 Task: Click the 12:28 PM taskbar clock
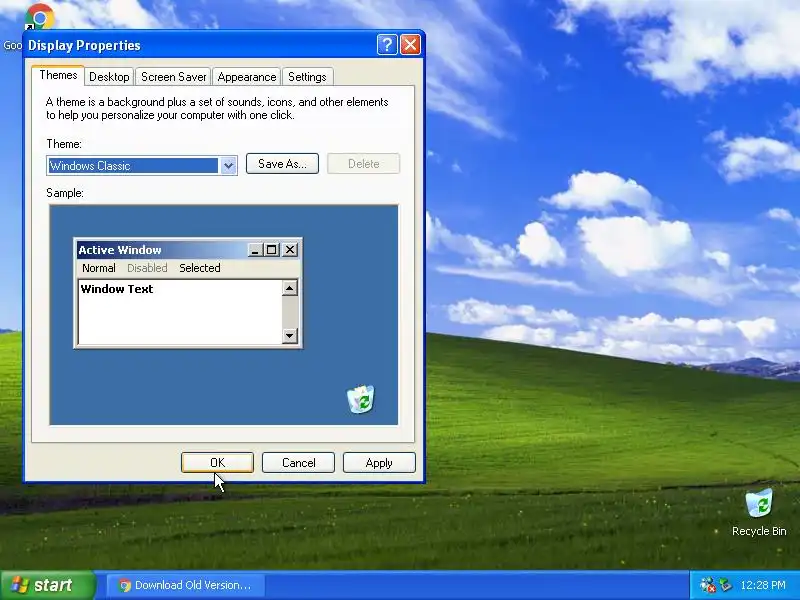[763, 585]
